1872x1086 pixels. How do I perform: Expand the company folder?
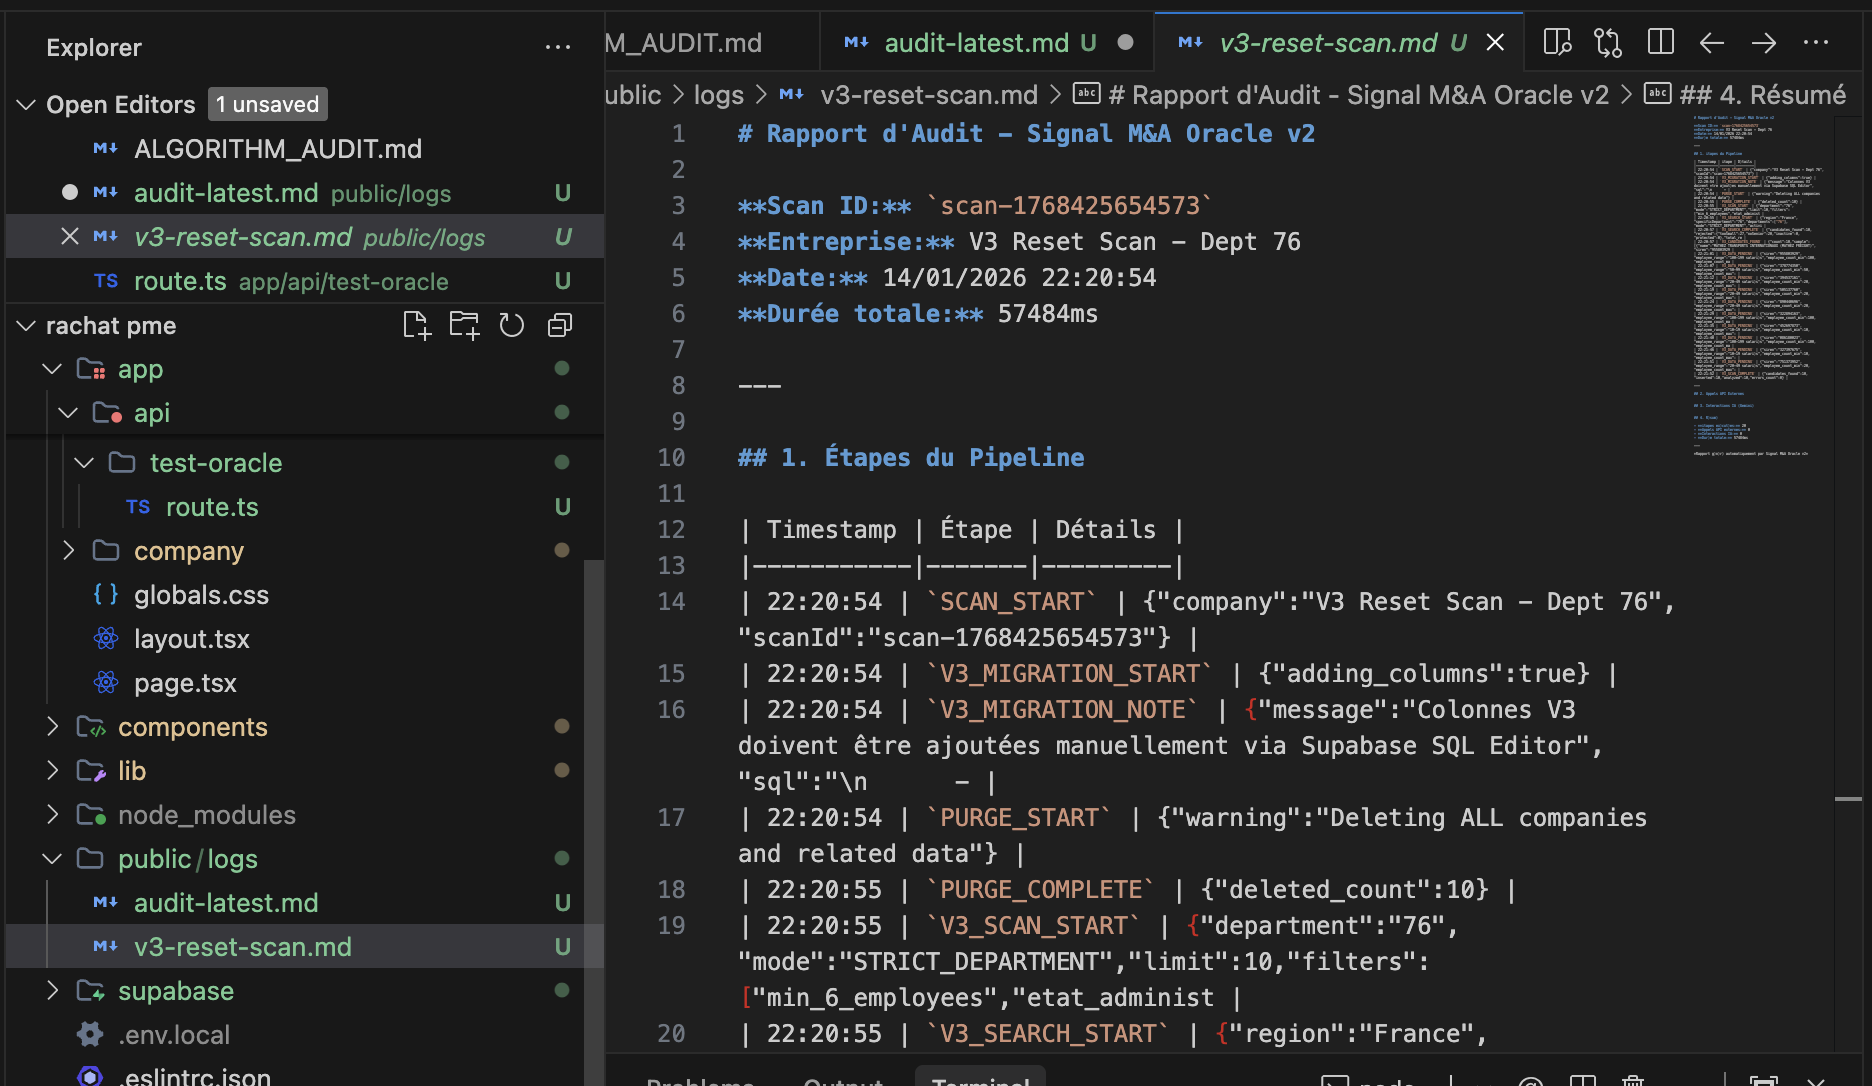[69, 550]
